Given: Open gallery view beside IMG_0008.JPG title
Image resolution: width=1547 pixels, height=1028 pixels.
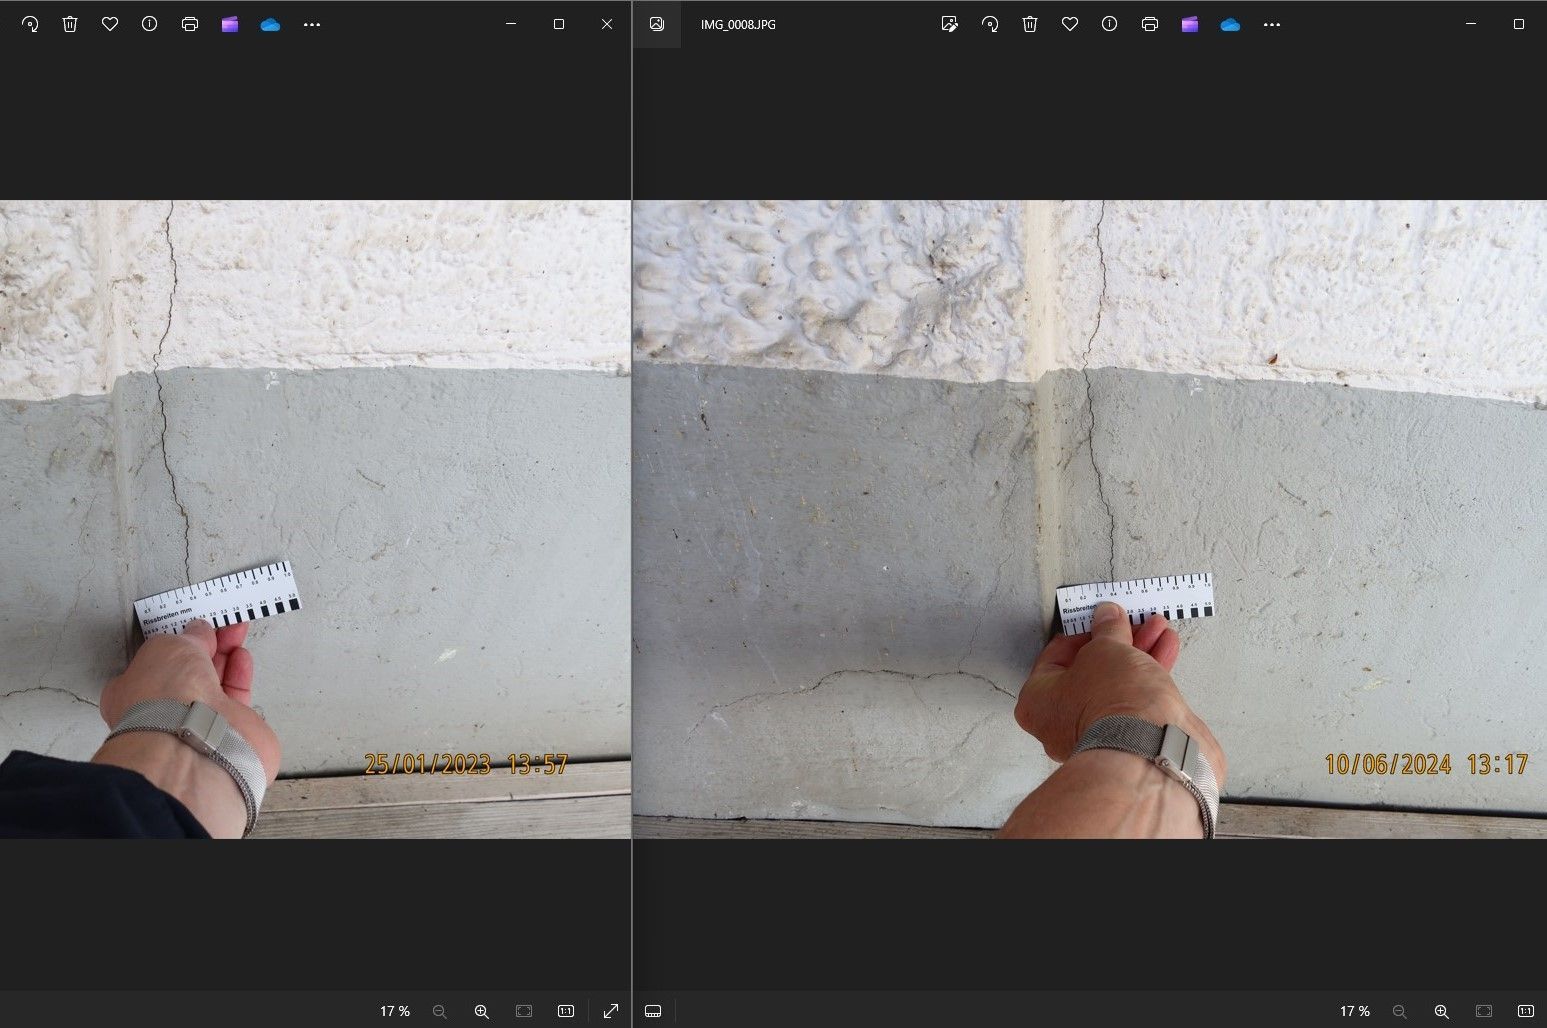Looking at the screenshot, I should click(x=657, y=24).
